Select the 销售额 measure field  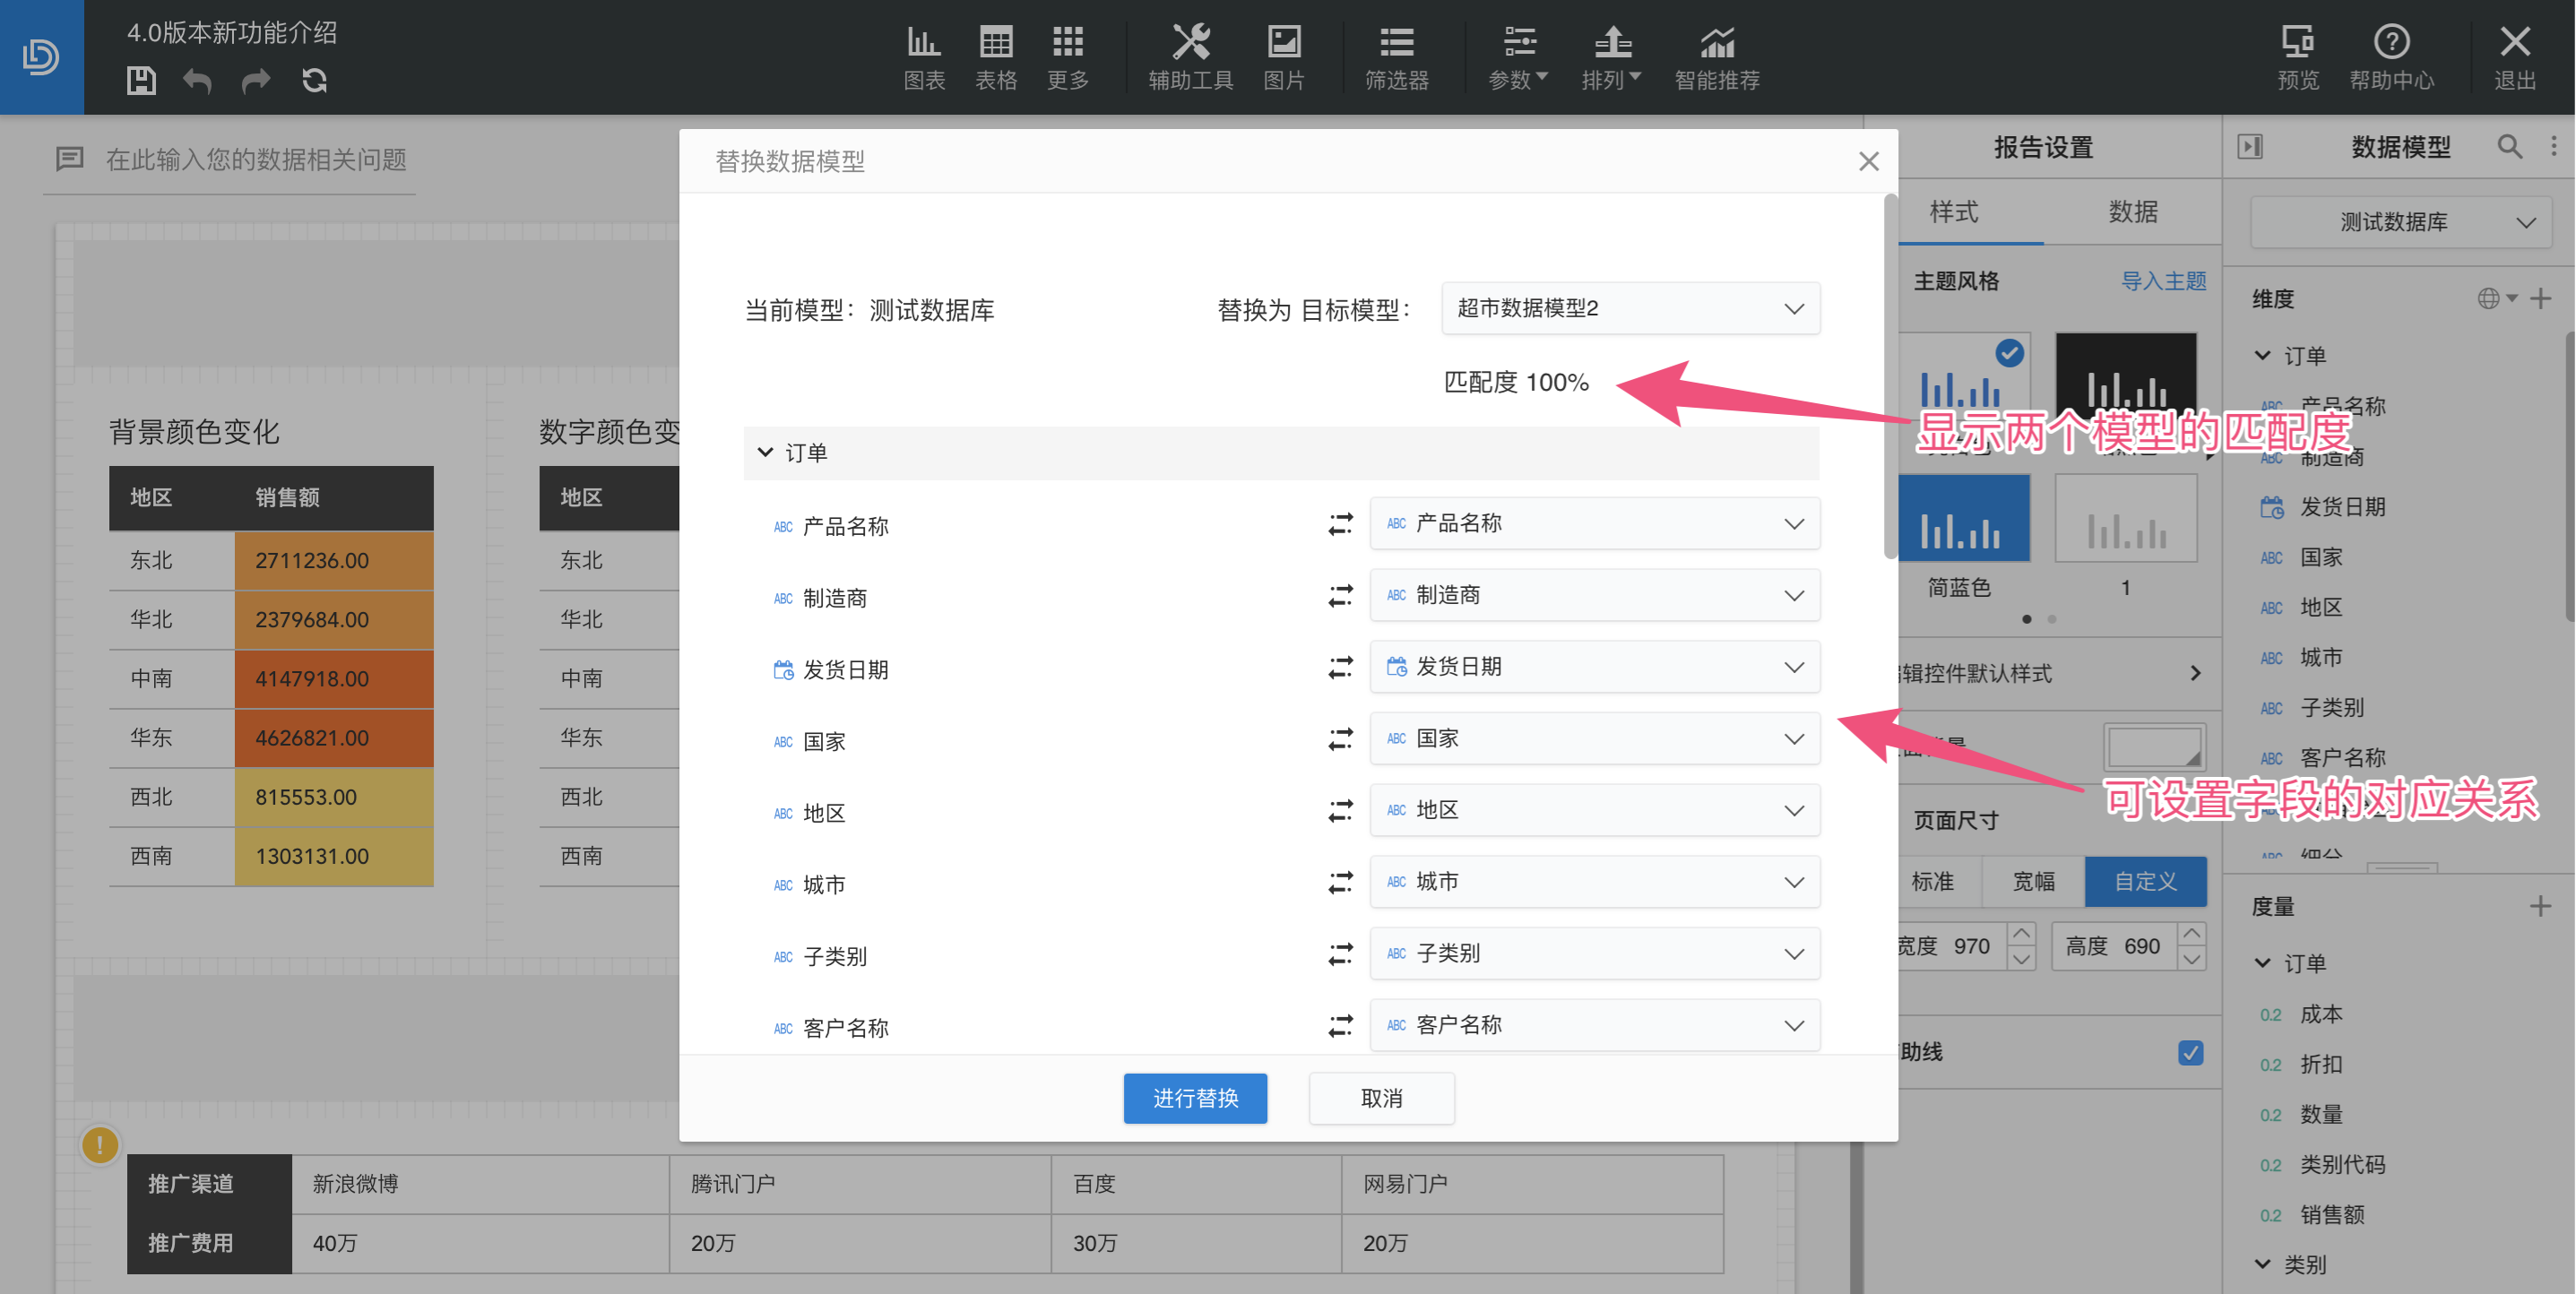coord(2332,1214)
